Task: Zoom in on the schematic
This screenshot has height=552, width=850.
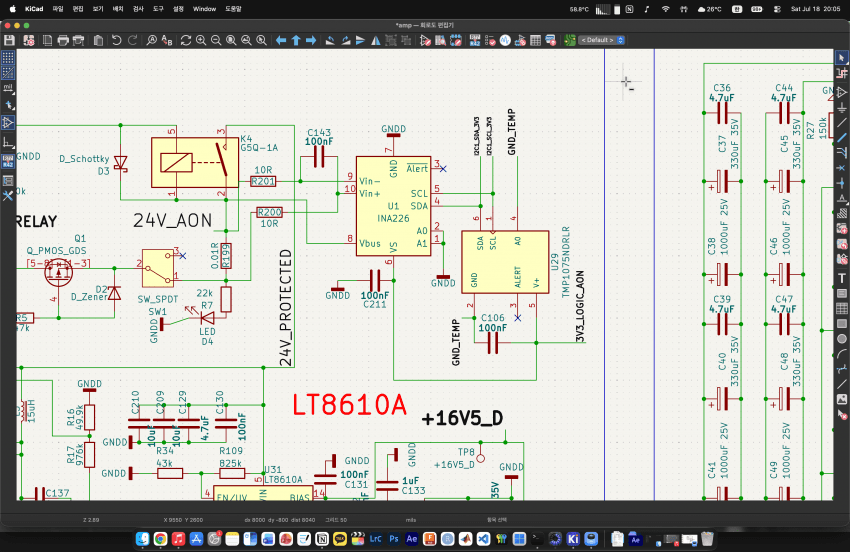Action: 201,40
